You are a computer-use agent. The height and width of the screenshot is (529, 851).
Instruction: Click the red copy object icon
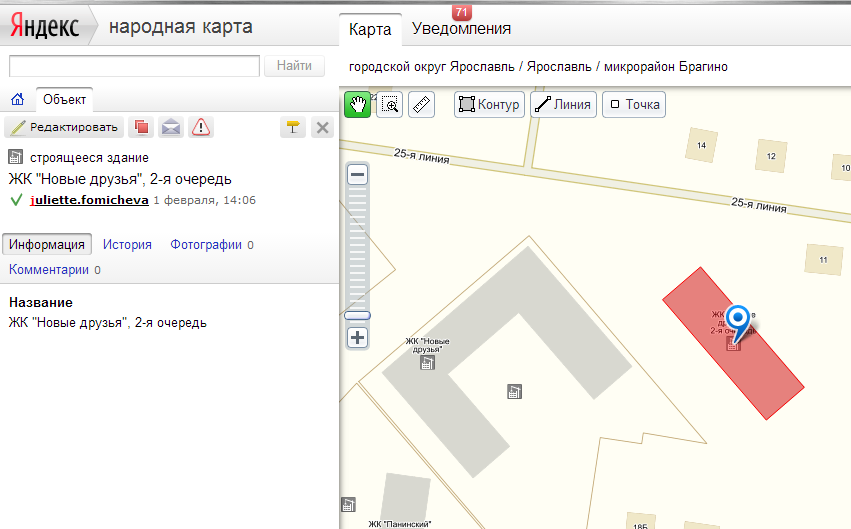click(141, 127)
